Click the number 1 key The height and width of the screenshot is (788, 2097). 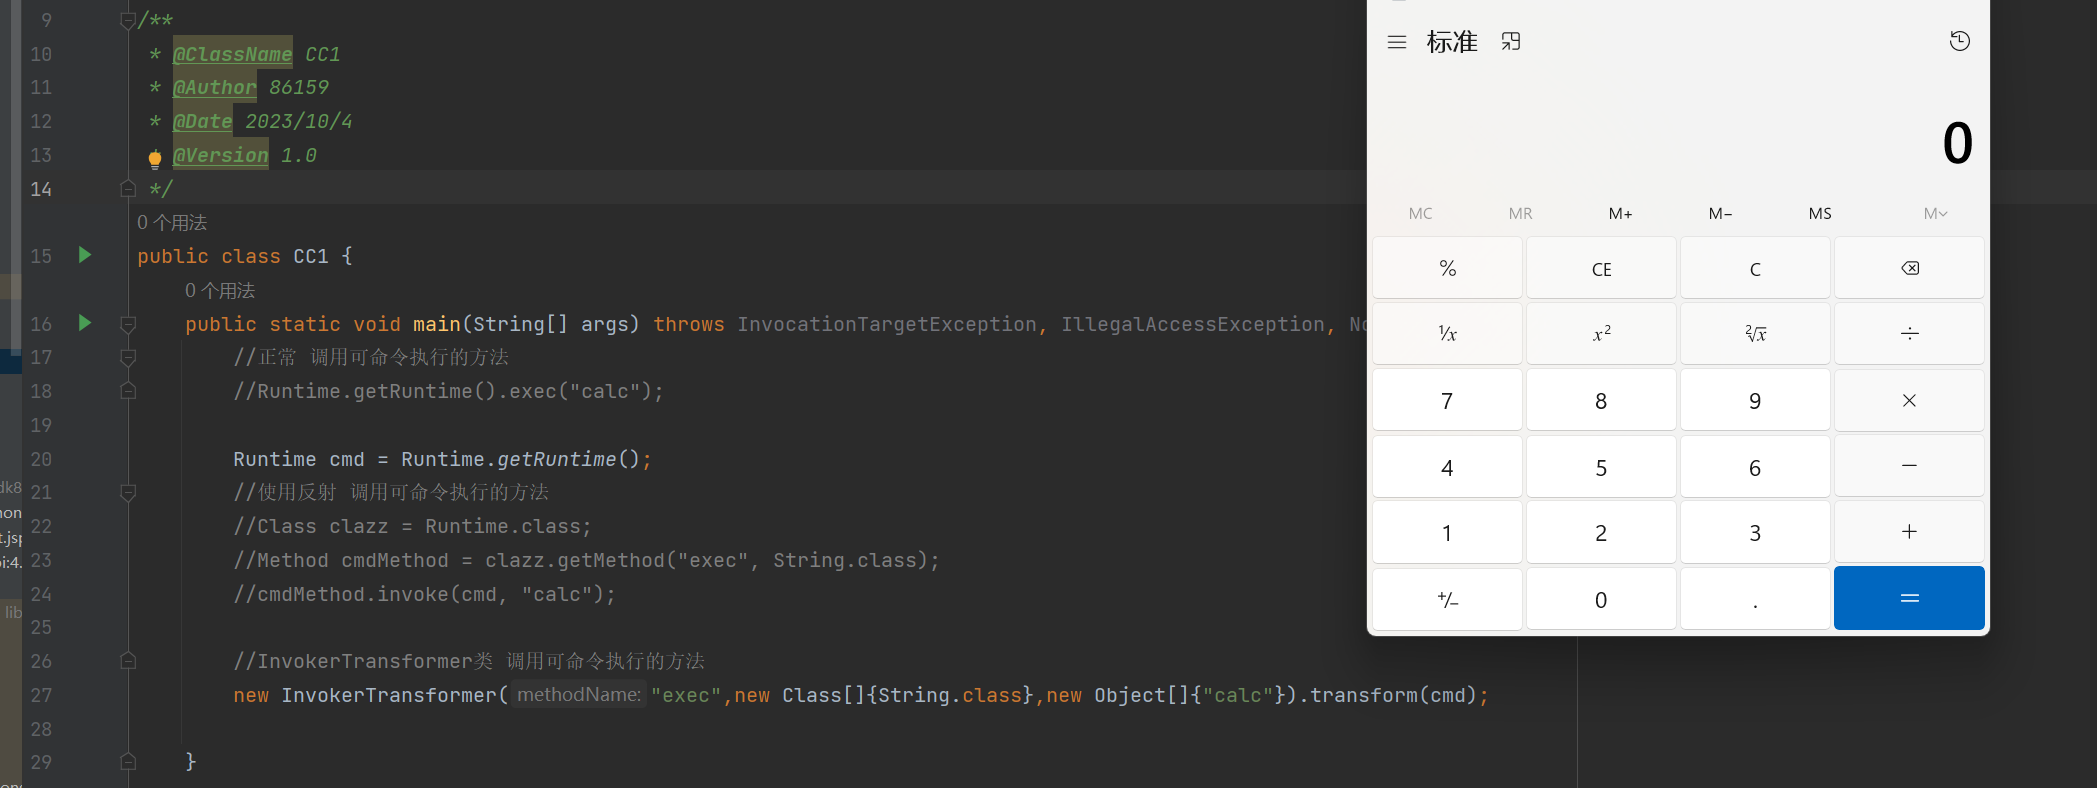coord(1447,532)
